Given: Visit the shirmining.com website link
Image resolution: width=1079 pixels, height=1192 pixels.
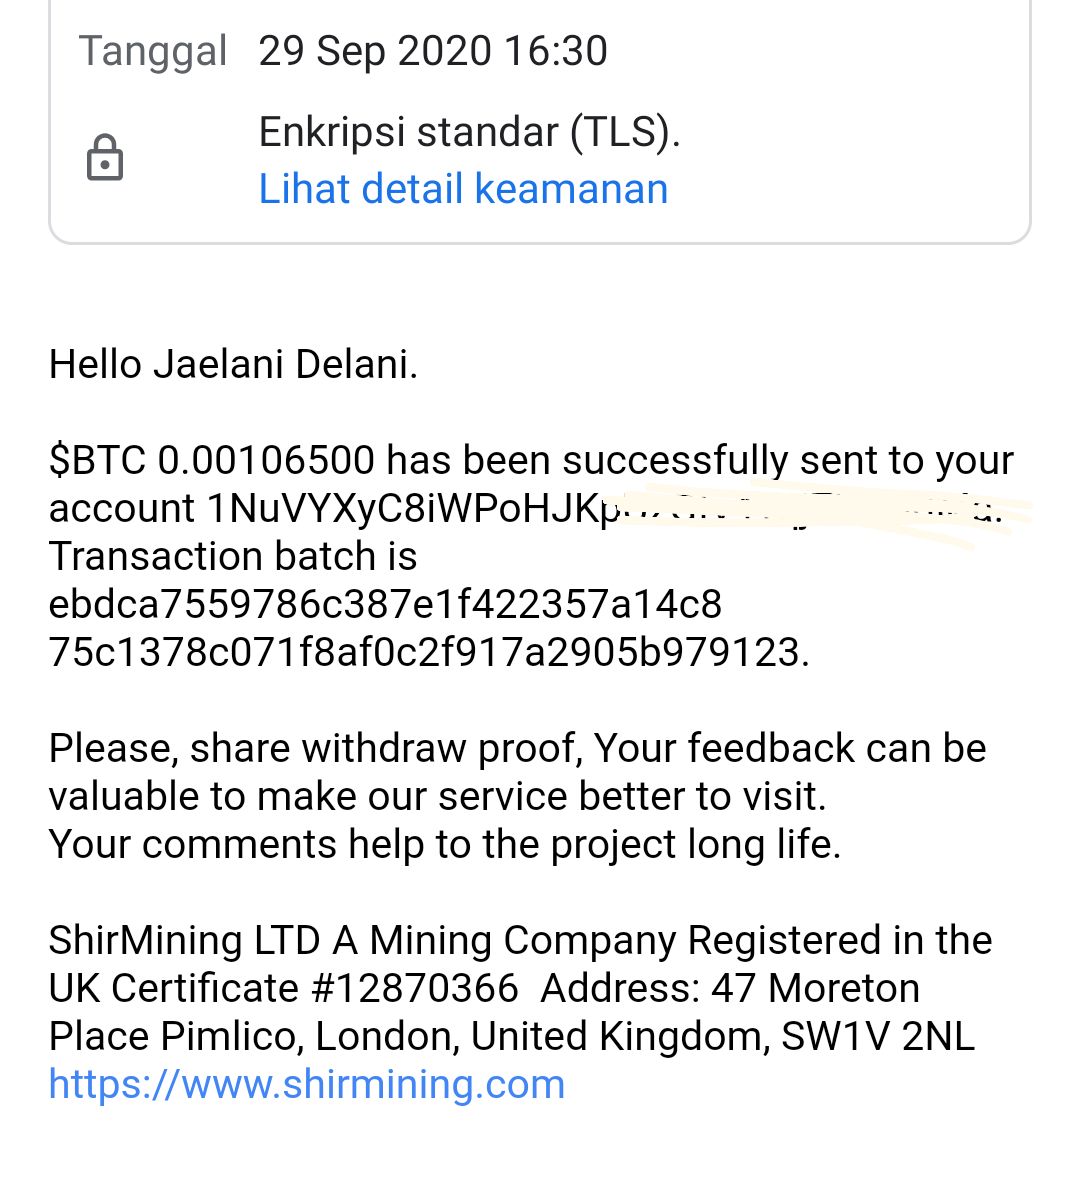Looking at the screenshot, I should pos(307,1083).
